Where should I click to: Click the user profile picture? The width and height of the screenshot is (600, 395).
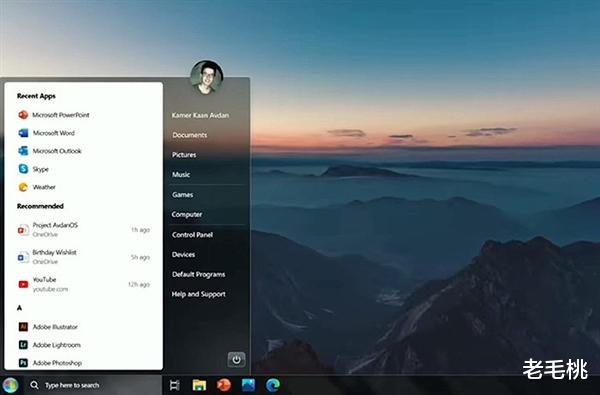(207, 77)
